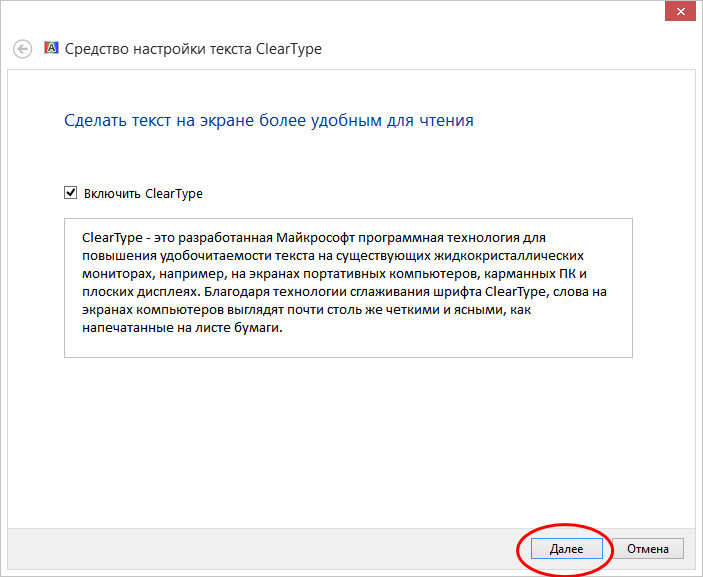This screenshot has height=577, width=703.
Task: Click the "Отмена" button
Action: [648, 548]
